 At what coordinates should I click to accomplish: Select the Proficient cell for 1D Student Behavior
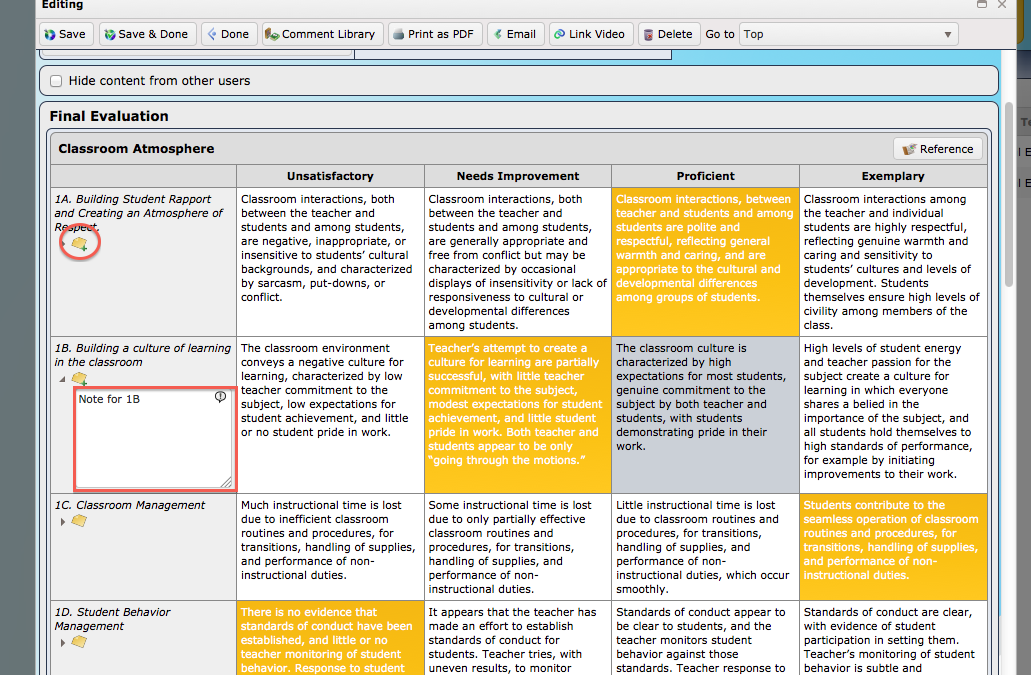click(x=706, y=638)
